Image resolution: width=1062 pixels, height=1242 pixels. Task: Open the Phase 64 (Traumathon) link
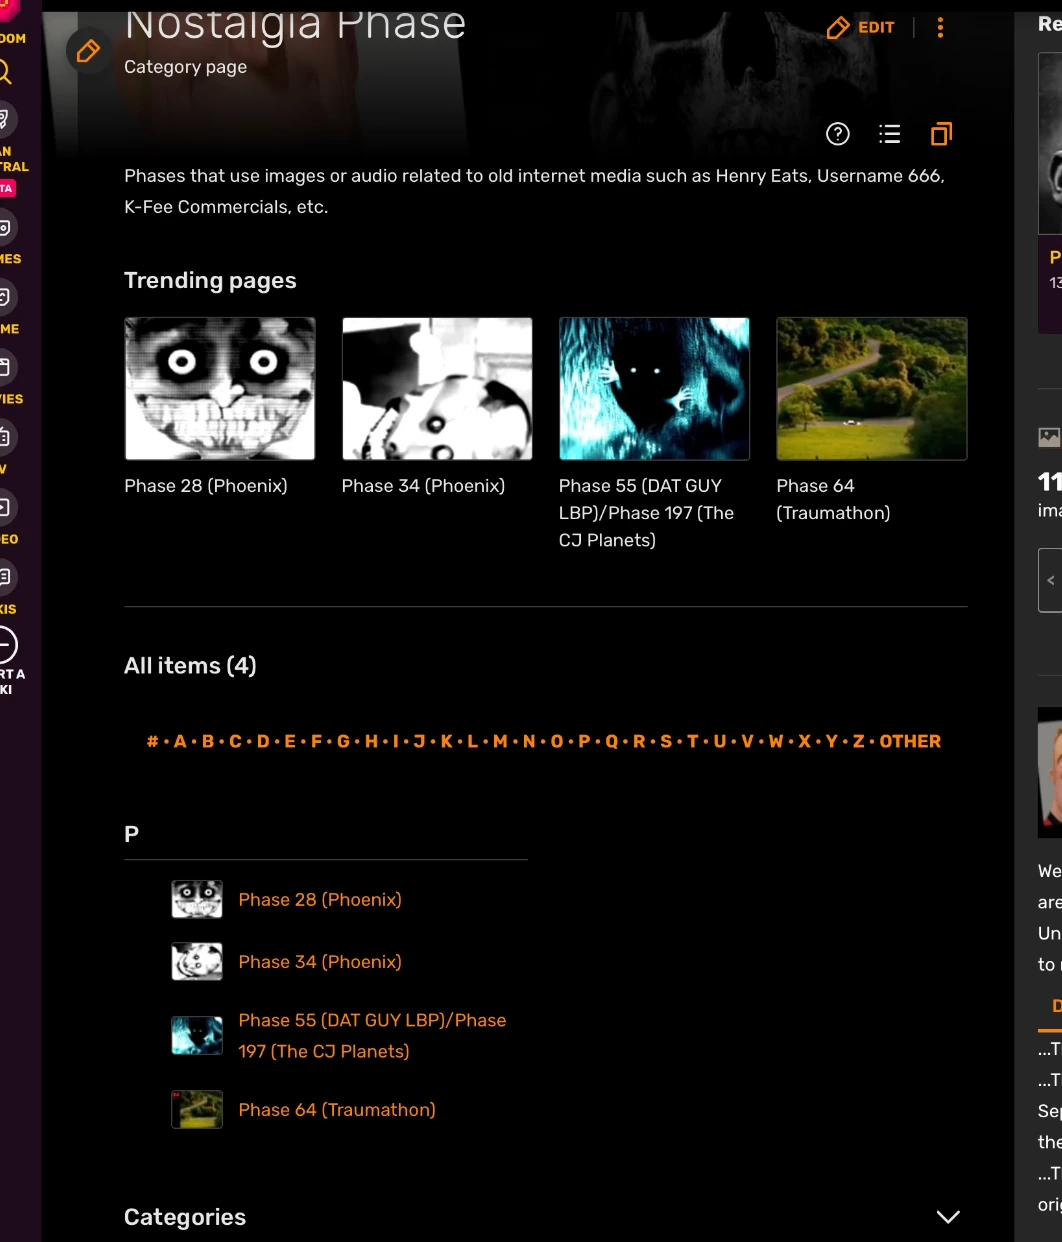336,1109
